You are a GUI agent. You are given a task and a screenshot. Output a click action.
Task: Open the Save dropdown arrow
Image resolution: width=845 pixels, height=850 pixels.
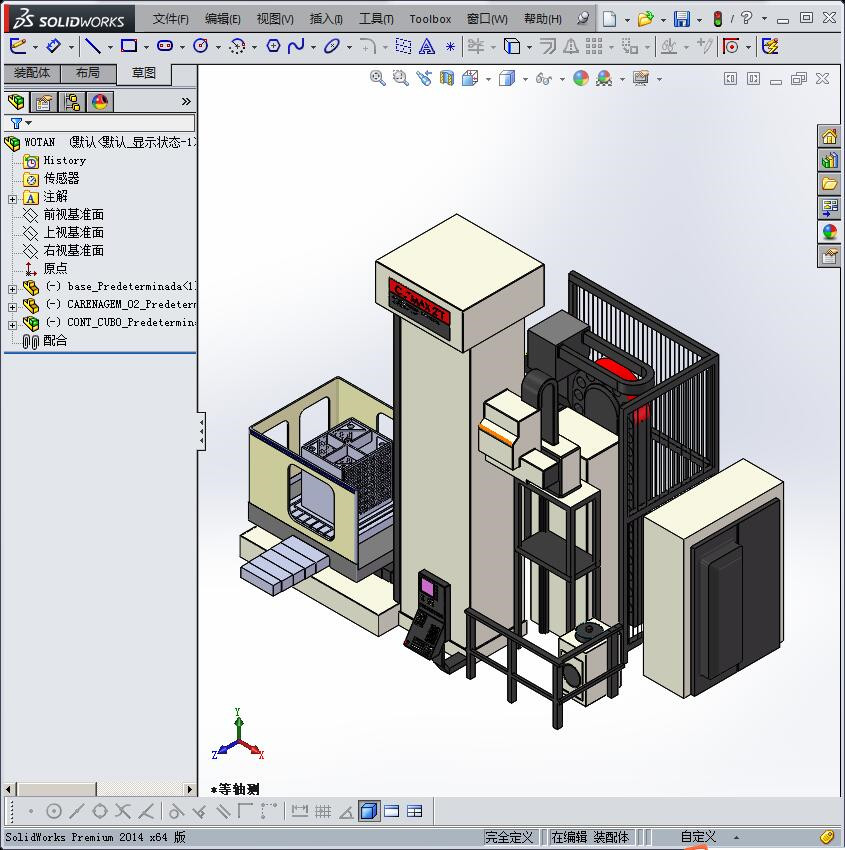click(x=699, y=20)
